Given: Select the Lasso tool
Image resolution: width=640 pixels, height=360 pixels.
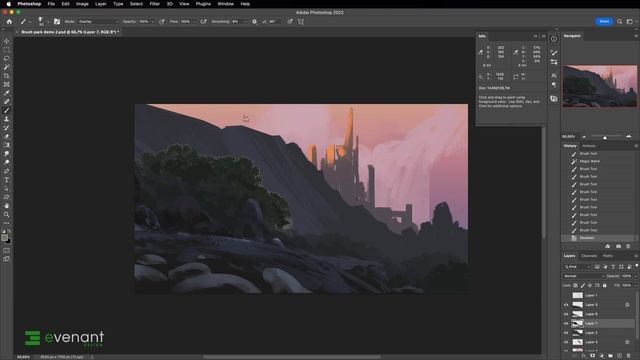Looking at the screenshot, I should [7, 58].
